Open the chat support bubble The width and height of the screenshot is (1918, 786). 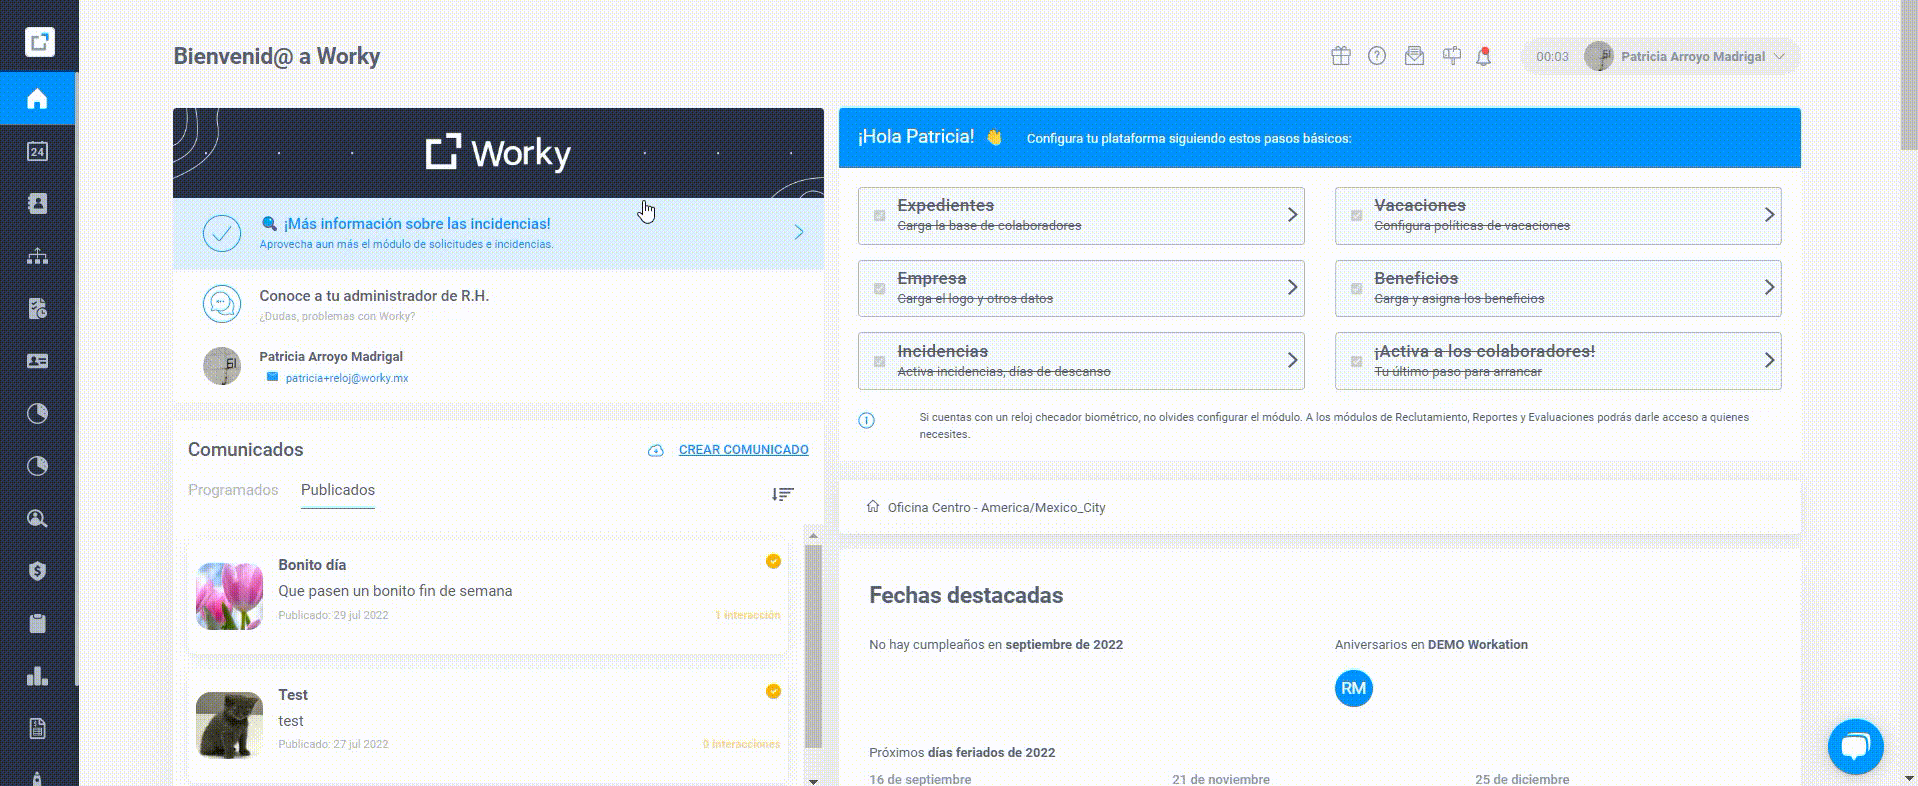(x=1855, y=746)
